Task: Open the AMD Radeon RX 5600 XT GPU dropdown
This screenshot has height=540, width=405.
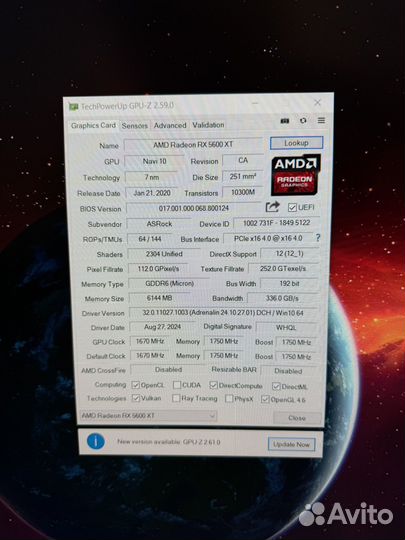Action: [148, 416]
